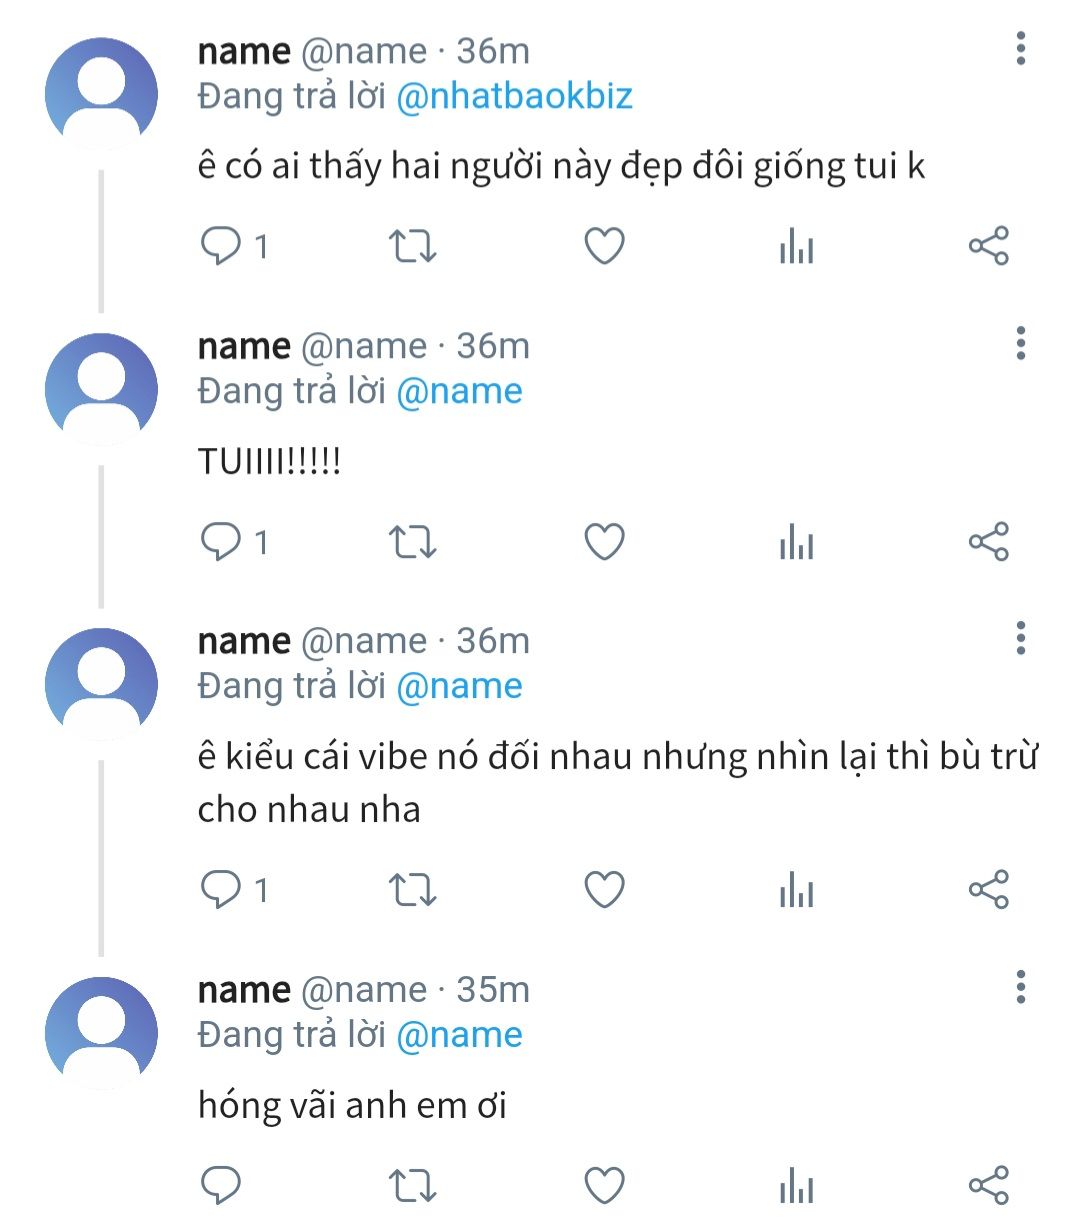The width and height of the screenshot is (1080, 1223).
Task: Retweet the "hóng vãi anh em ơi" tweet
Action: click(412, 1186)
